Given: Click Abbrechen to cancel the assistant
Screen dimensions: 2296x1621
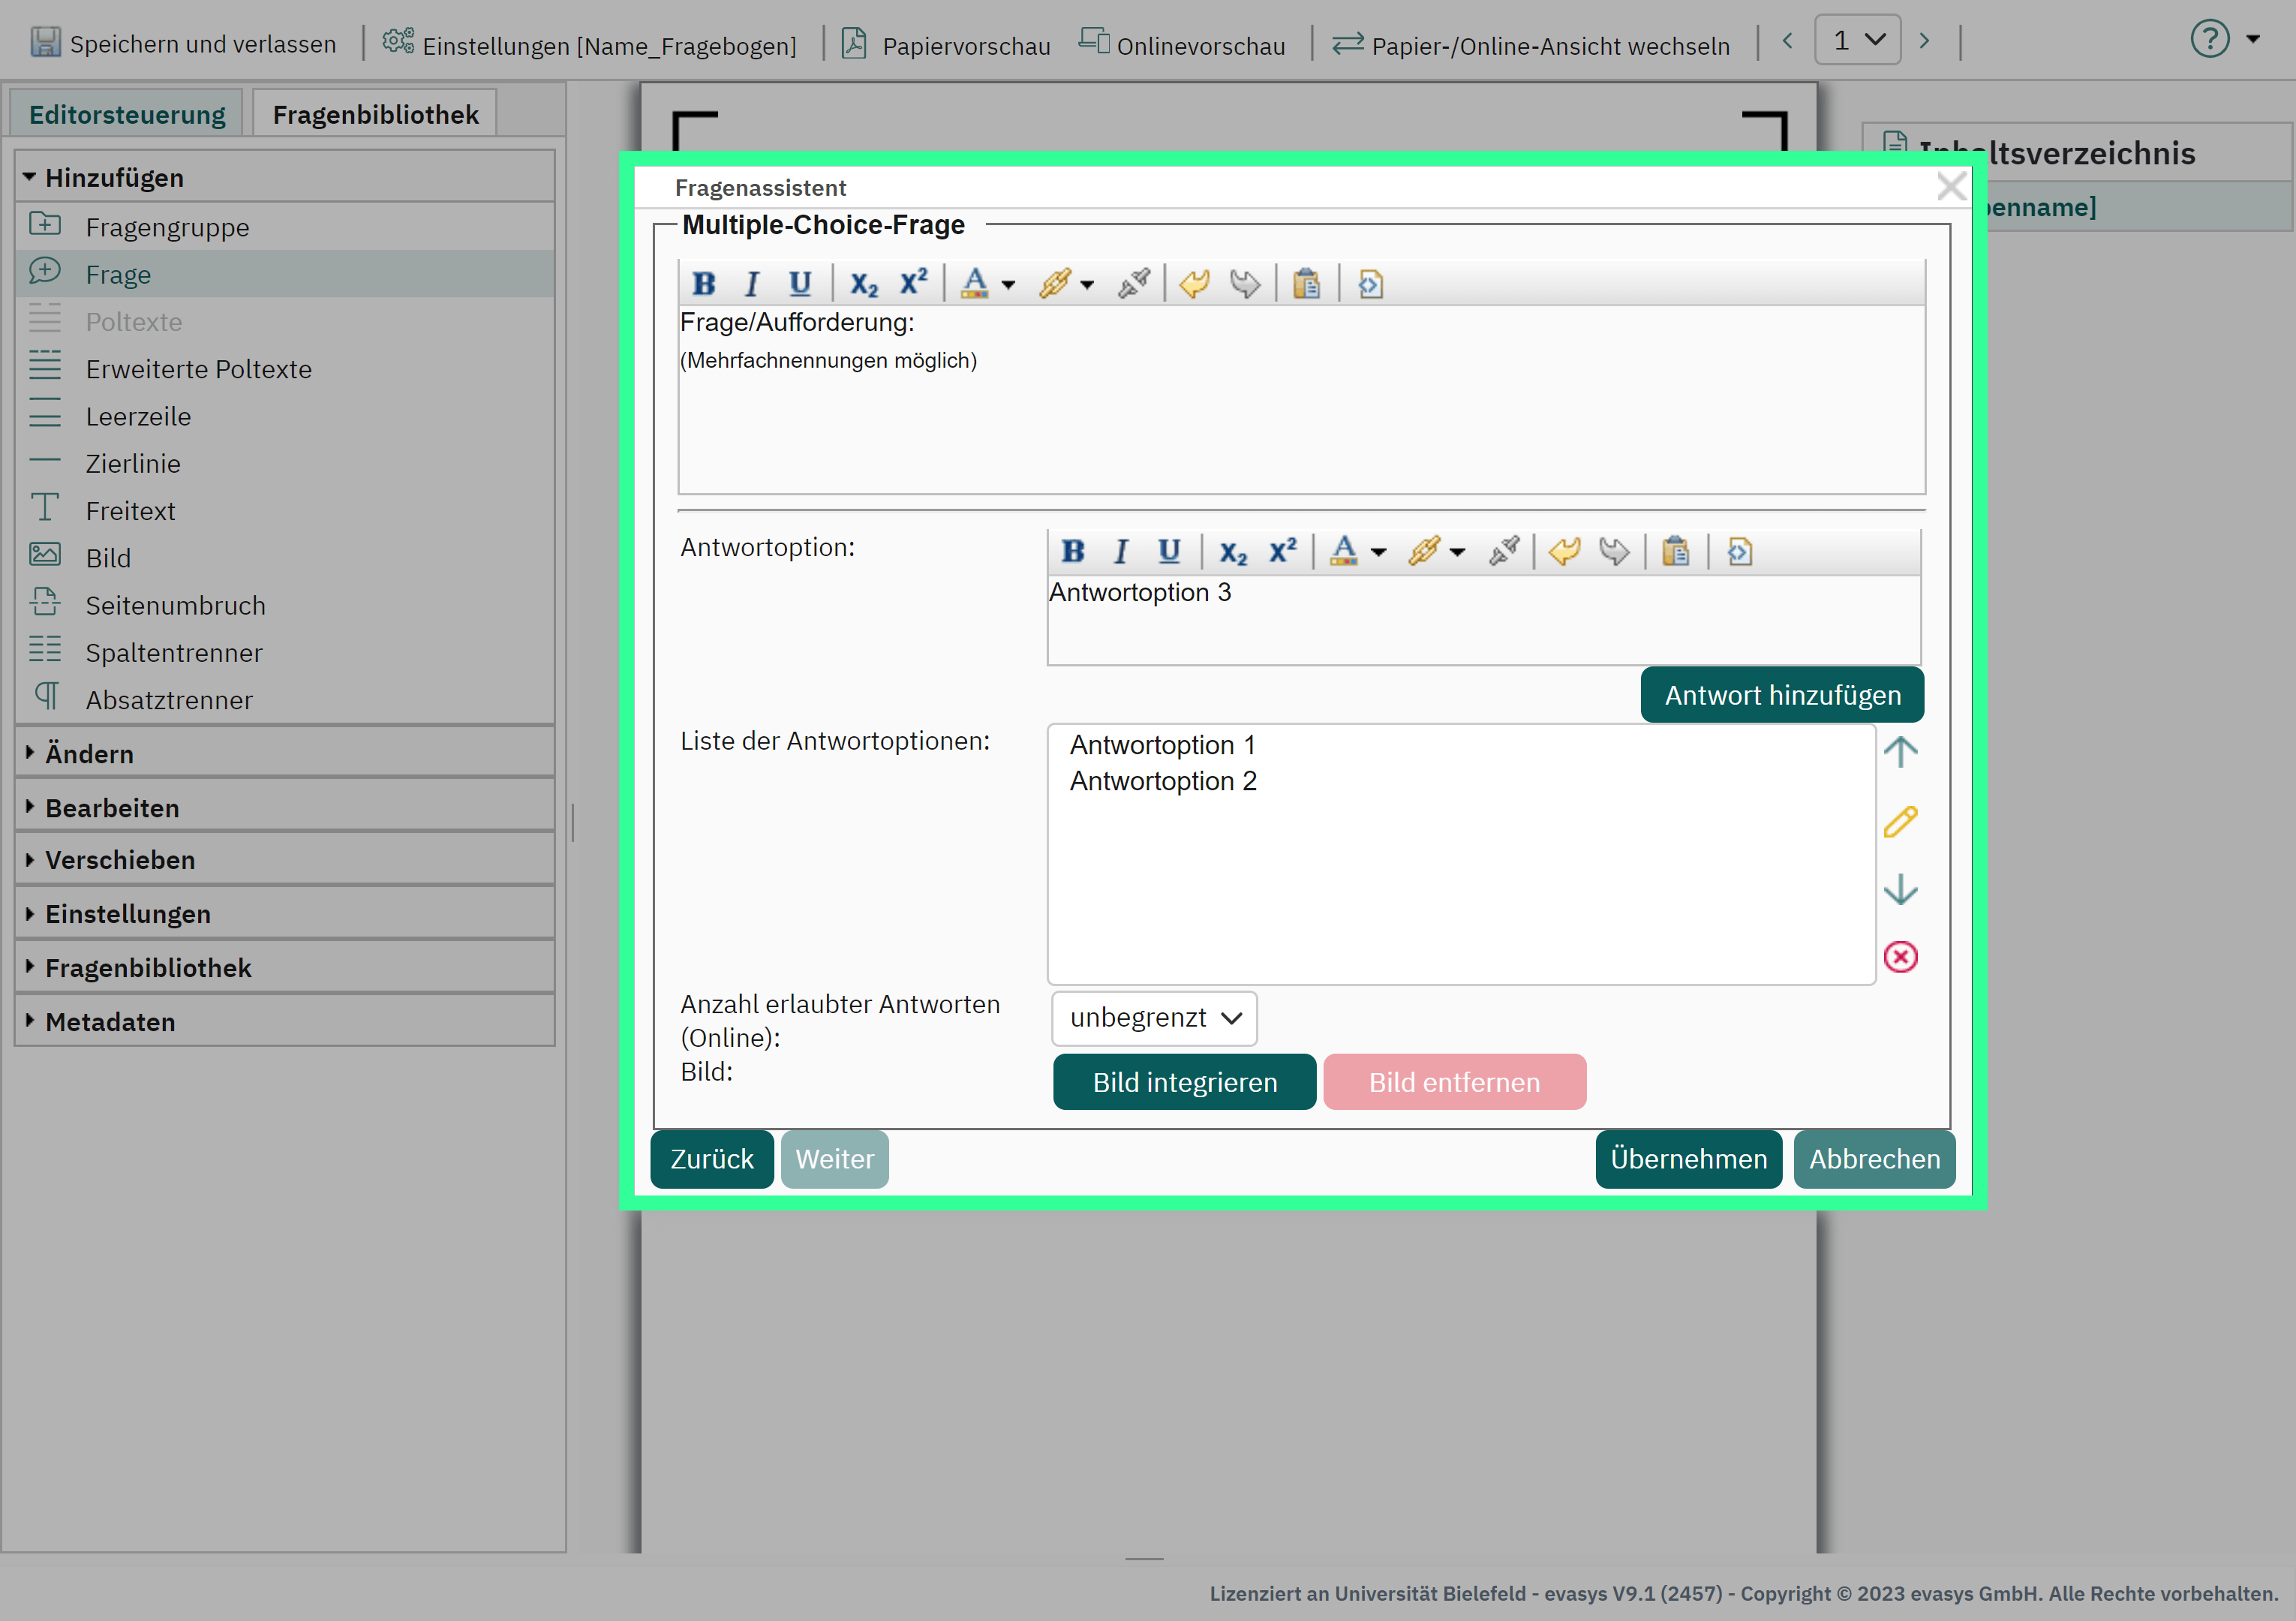Looking at the screenshot, I should coord(1874,1159).
